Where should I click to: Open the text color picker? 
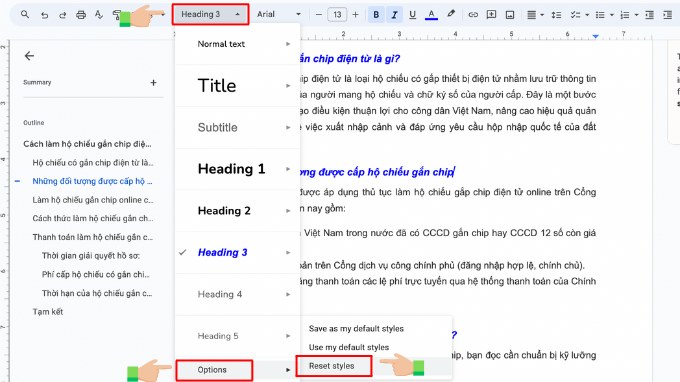[431, 15]
